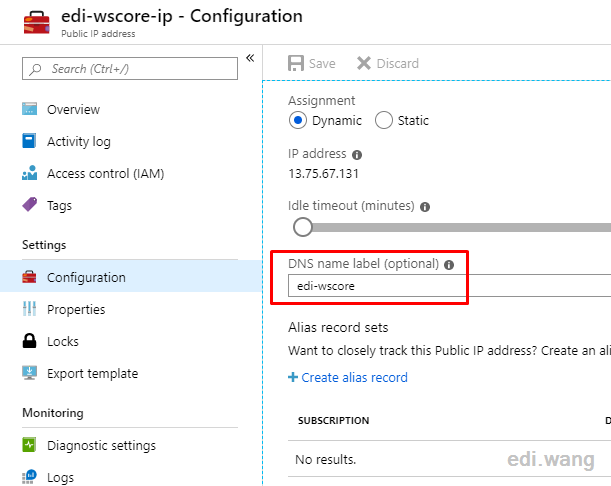Screen dimensions: 611x486
Task: Open the Activity log icon
Action: [x=29, y=141]
